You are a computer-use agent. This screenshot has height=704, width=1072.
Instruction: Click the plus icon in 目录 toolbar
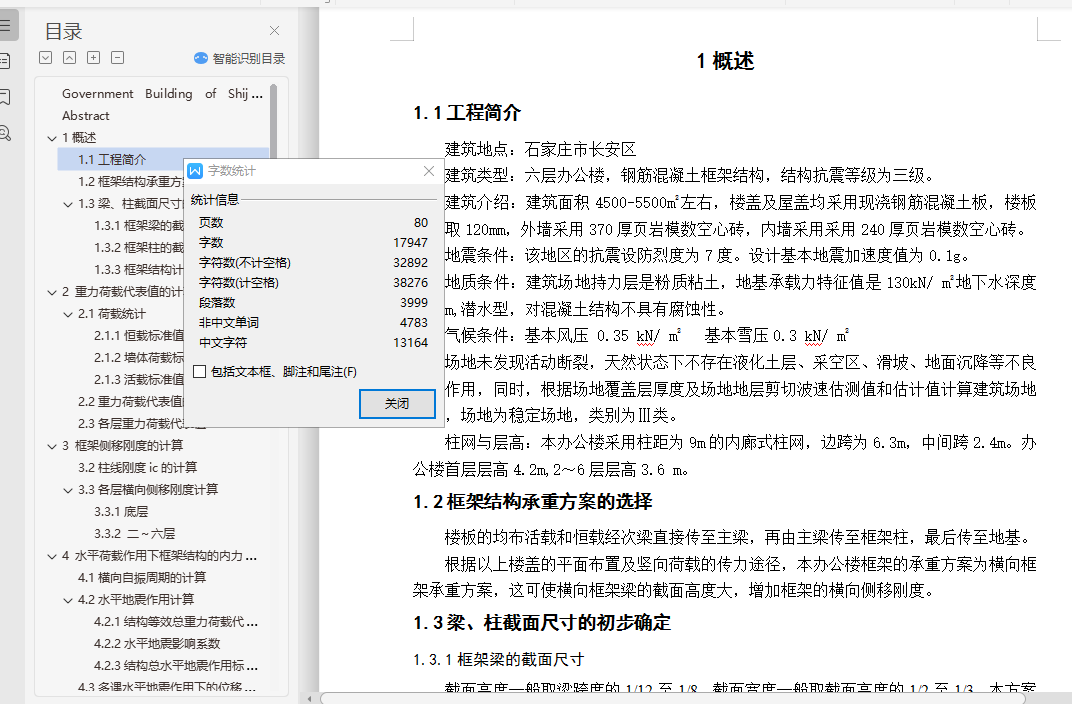coord(94,57)
